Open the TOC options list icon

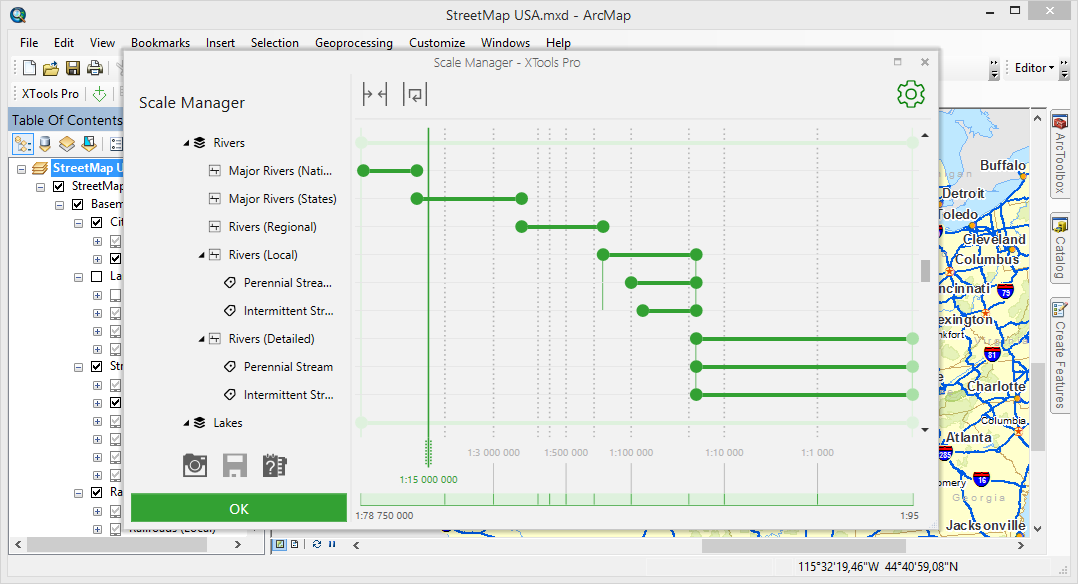116,144
